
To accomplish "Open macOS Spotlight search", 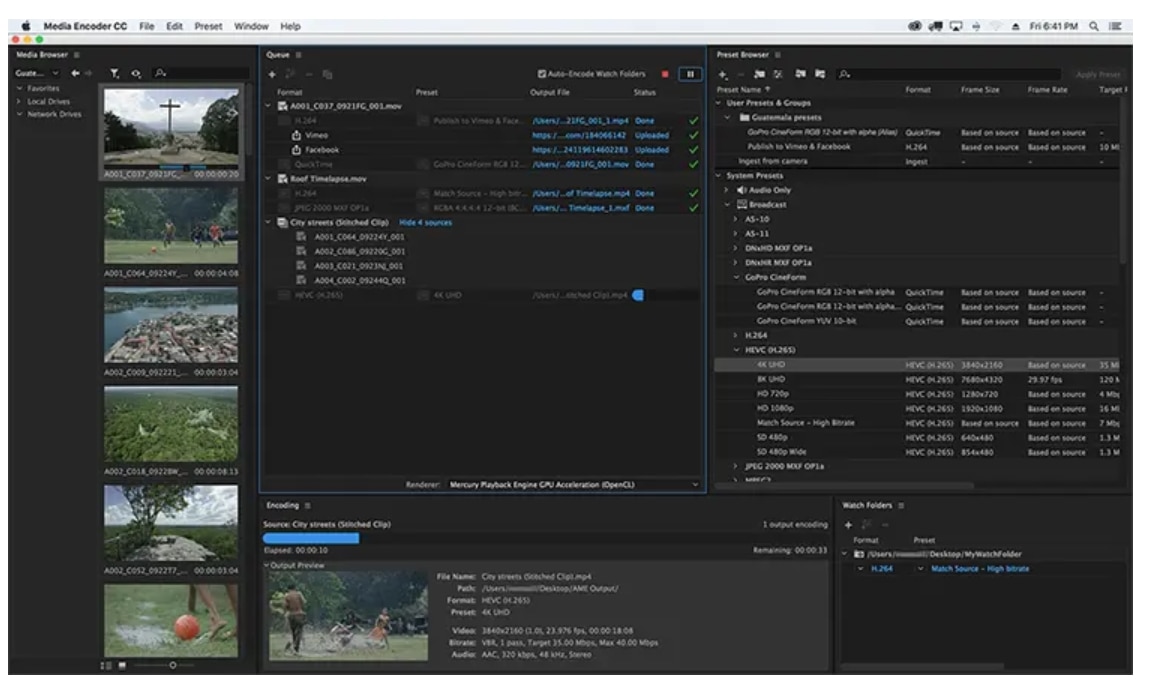I will [x=1094, y=26].
